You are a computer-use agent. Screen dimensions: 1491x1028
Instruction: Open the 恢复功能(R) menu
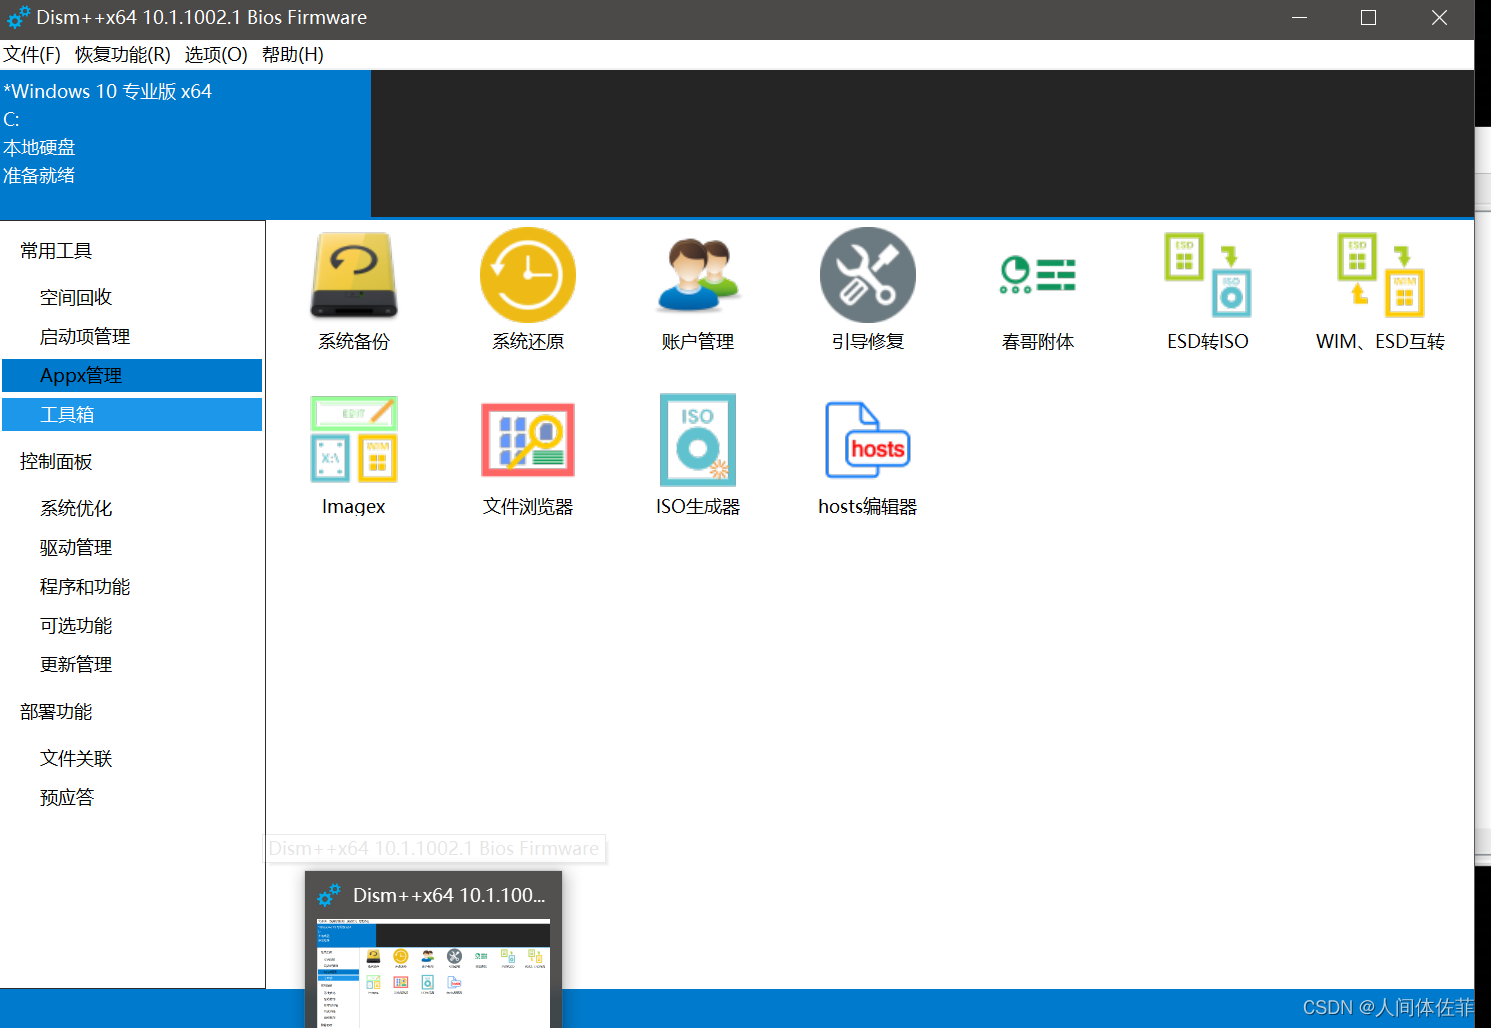point(123,54)
